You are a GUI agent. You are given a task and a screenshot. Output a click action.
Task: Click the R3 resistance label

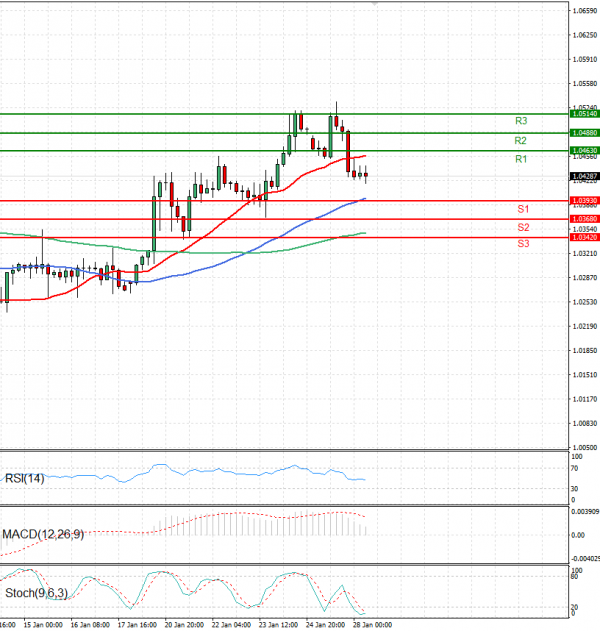pos(521,121)
